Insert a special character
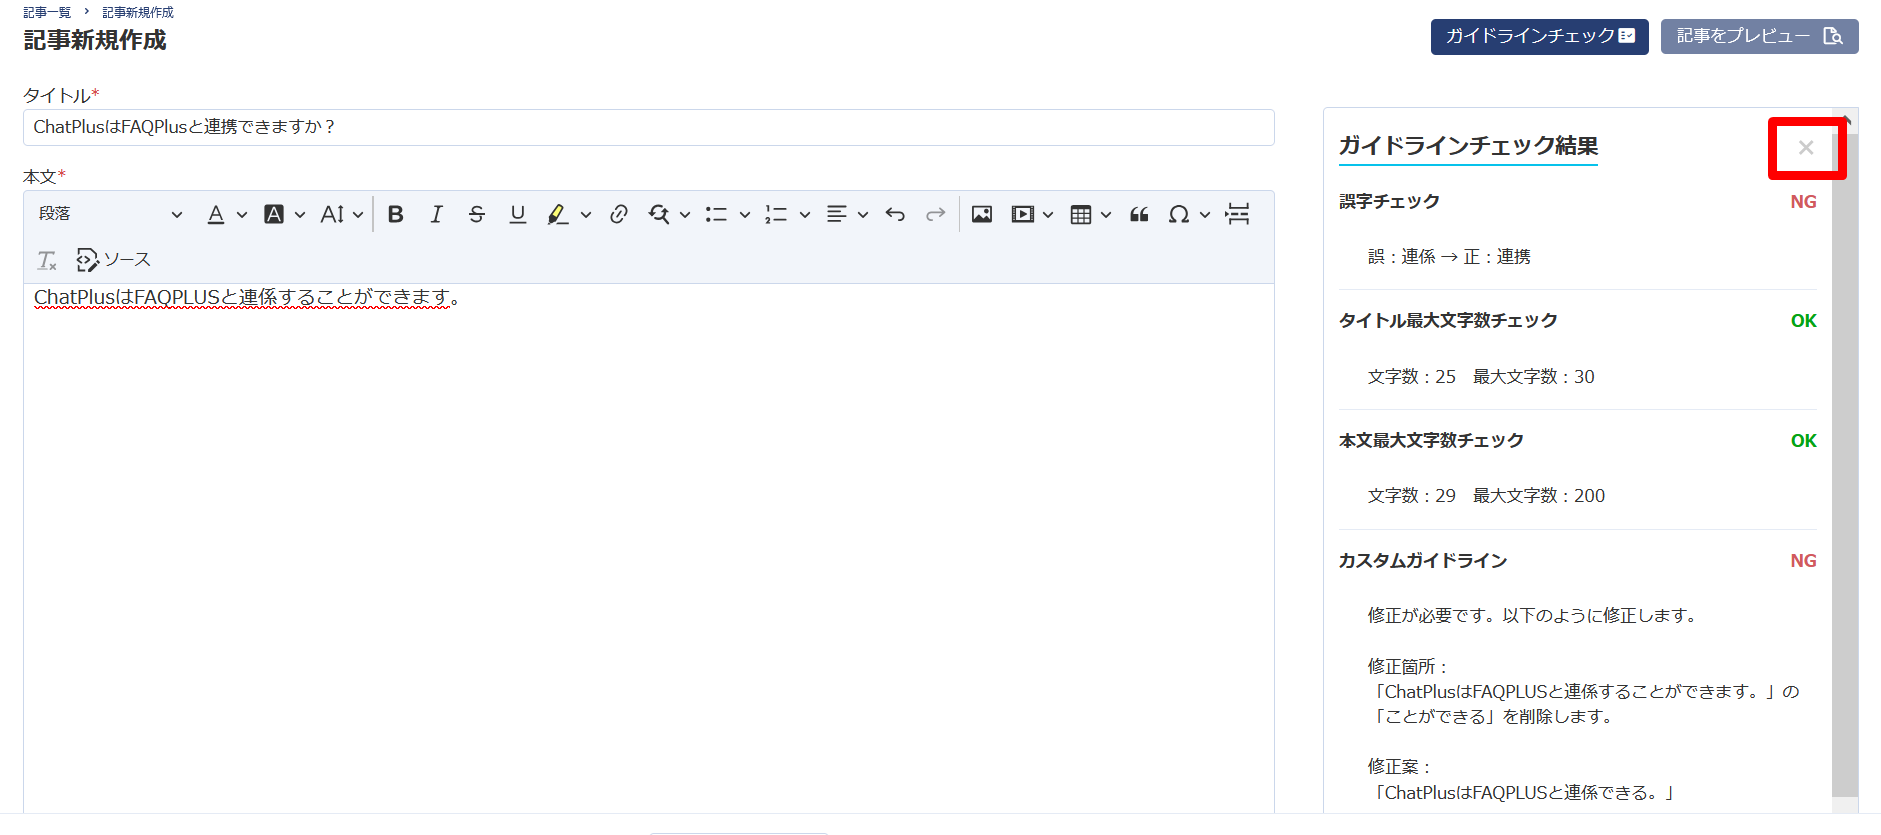 (x=1179, y=214)
